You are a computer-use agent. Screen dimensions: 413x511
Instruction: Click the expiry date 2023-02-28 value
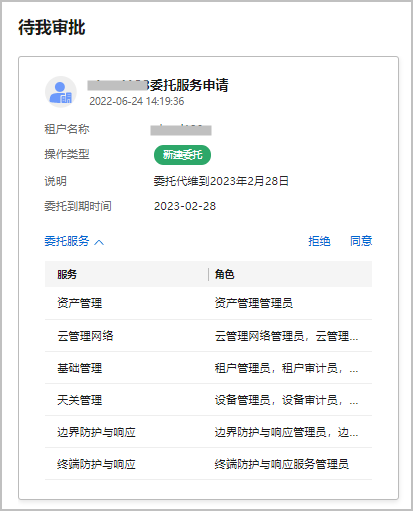185,206
